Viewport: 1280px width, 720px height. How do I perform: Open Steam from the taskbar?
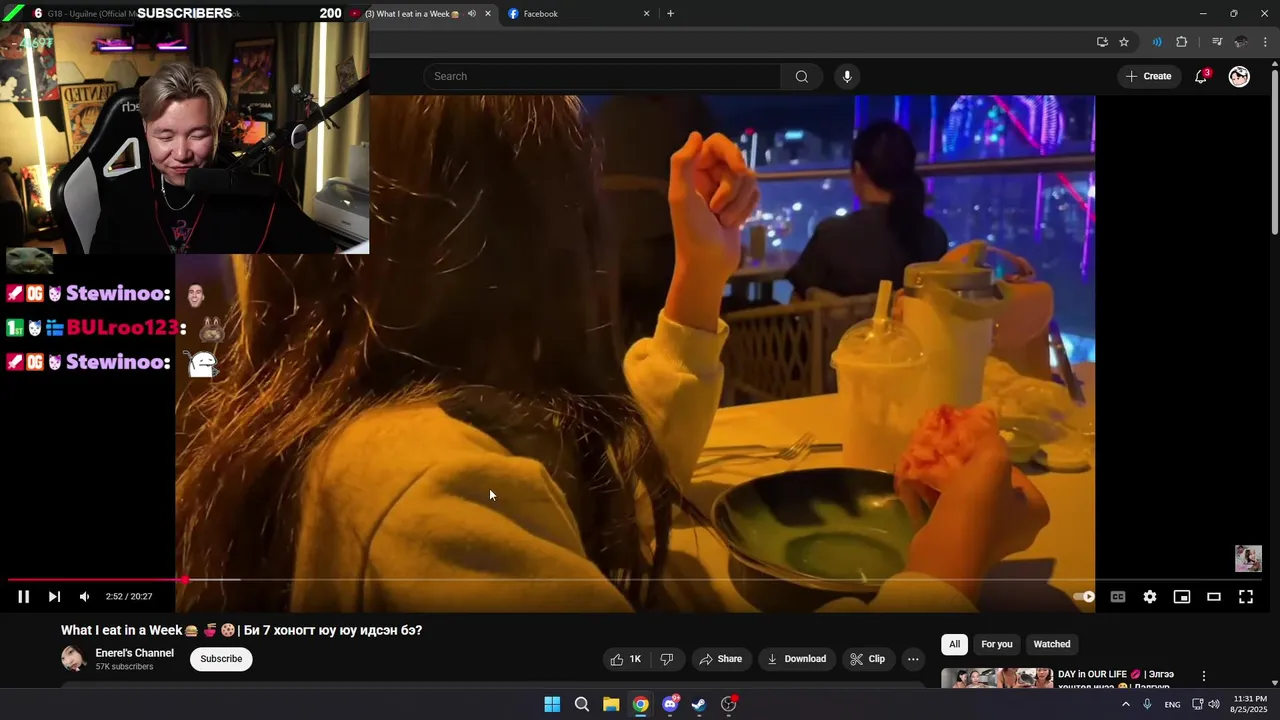pyautogui.click(x=699, y=704)
